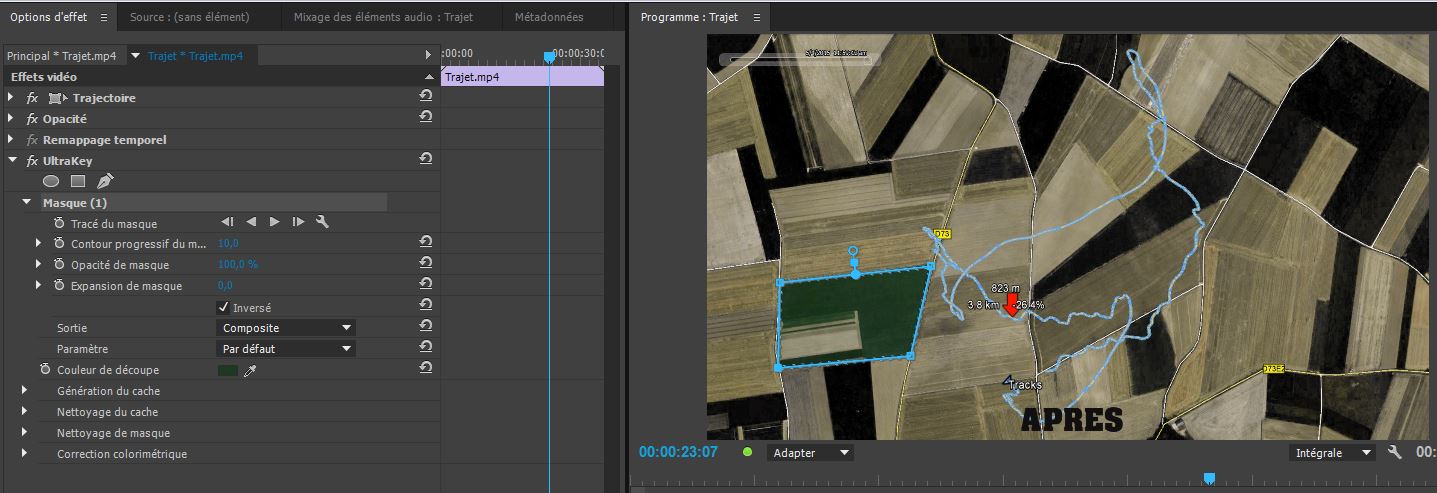Track the mask forward one frame

click(298, 222)
